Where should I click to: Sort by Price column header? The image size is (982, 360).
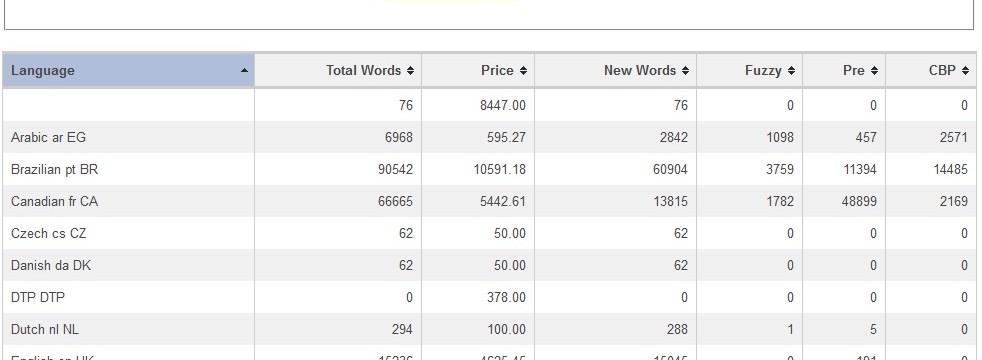[x=478, y=70]
